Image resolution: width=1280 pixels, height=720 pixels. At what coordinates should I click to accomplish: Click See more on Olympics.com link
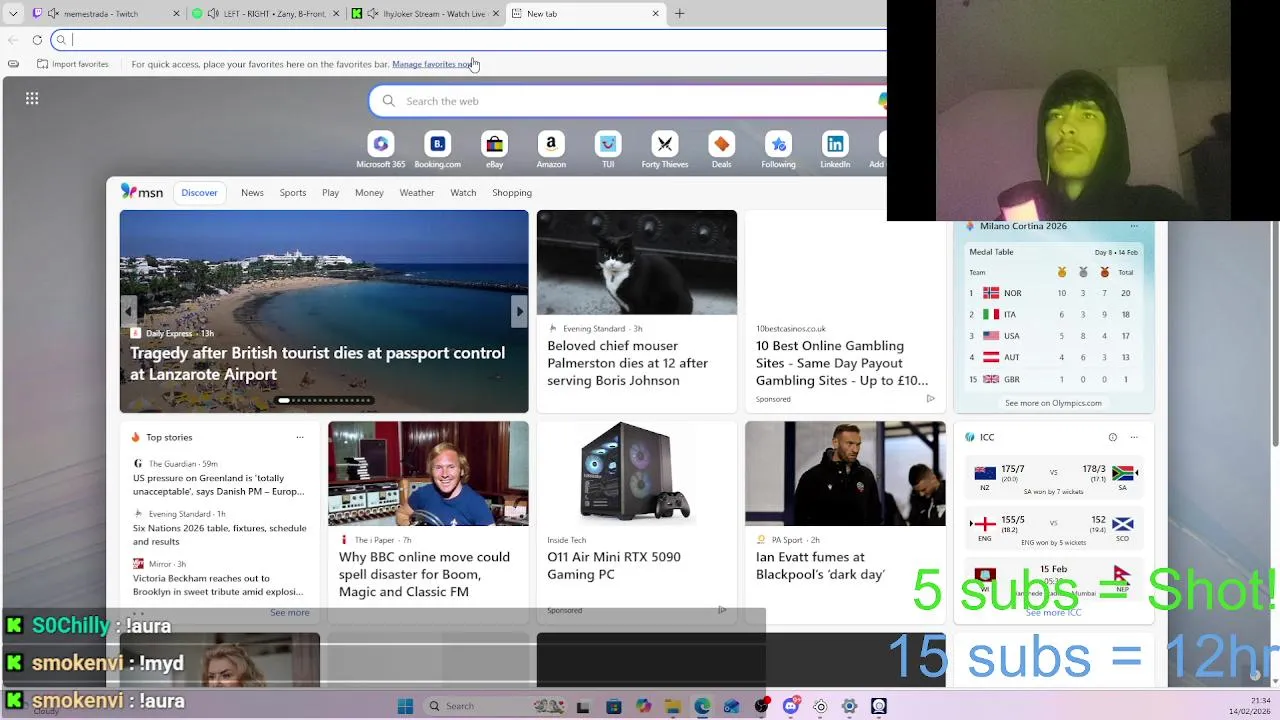1053,403
